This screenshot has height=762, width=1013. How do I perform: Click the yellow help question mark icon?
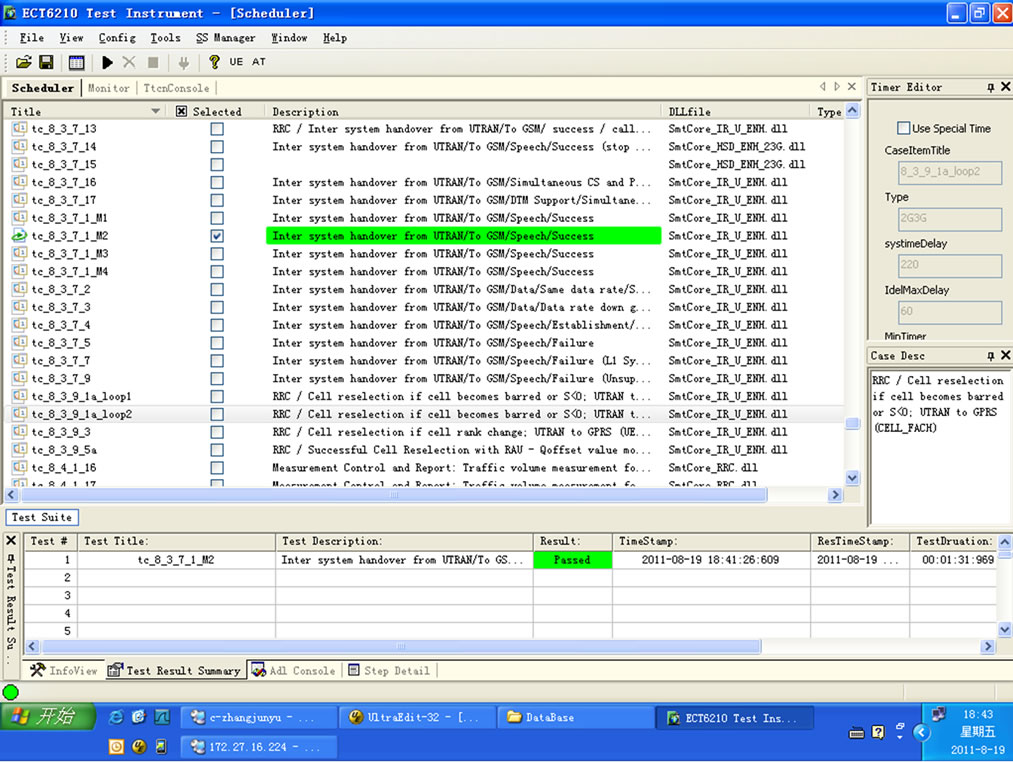pyautogui.click(x=213, y=62)
